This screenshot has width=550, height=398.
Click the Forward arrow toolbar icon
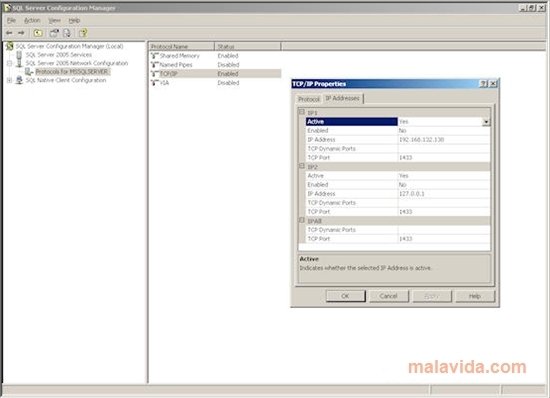[x=21, y=33]
